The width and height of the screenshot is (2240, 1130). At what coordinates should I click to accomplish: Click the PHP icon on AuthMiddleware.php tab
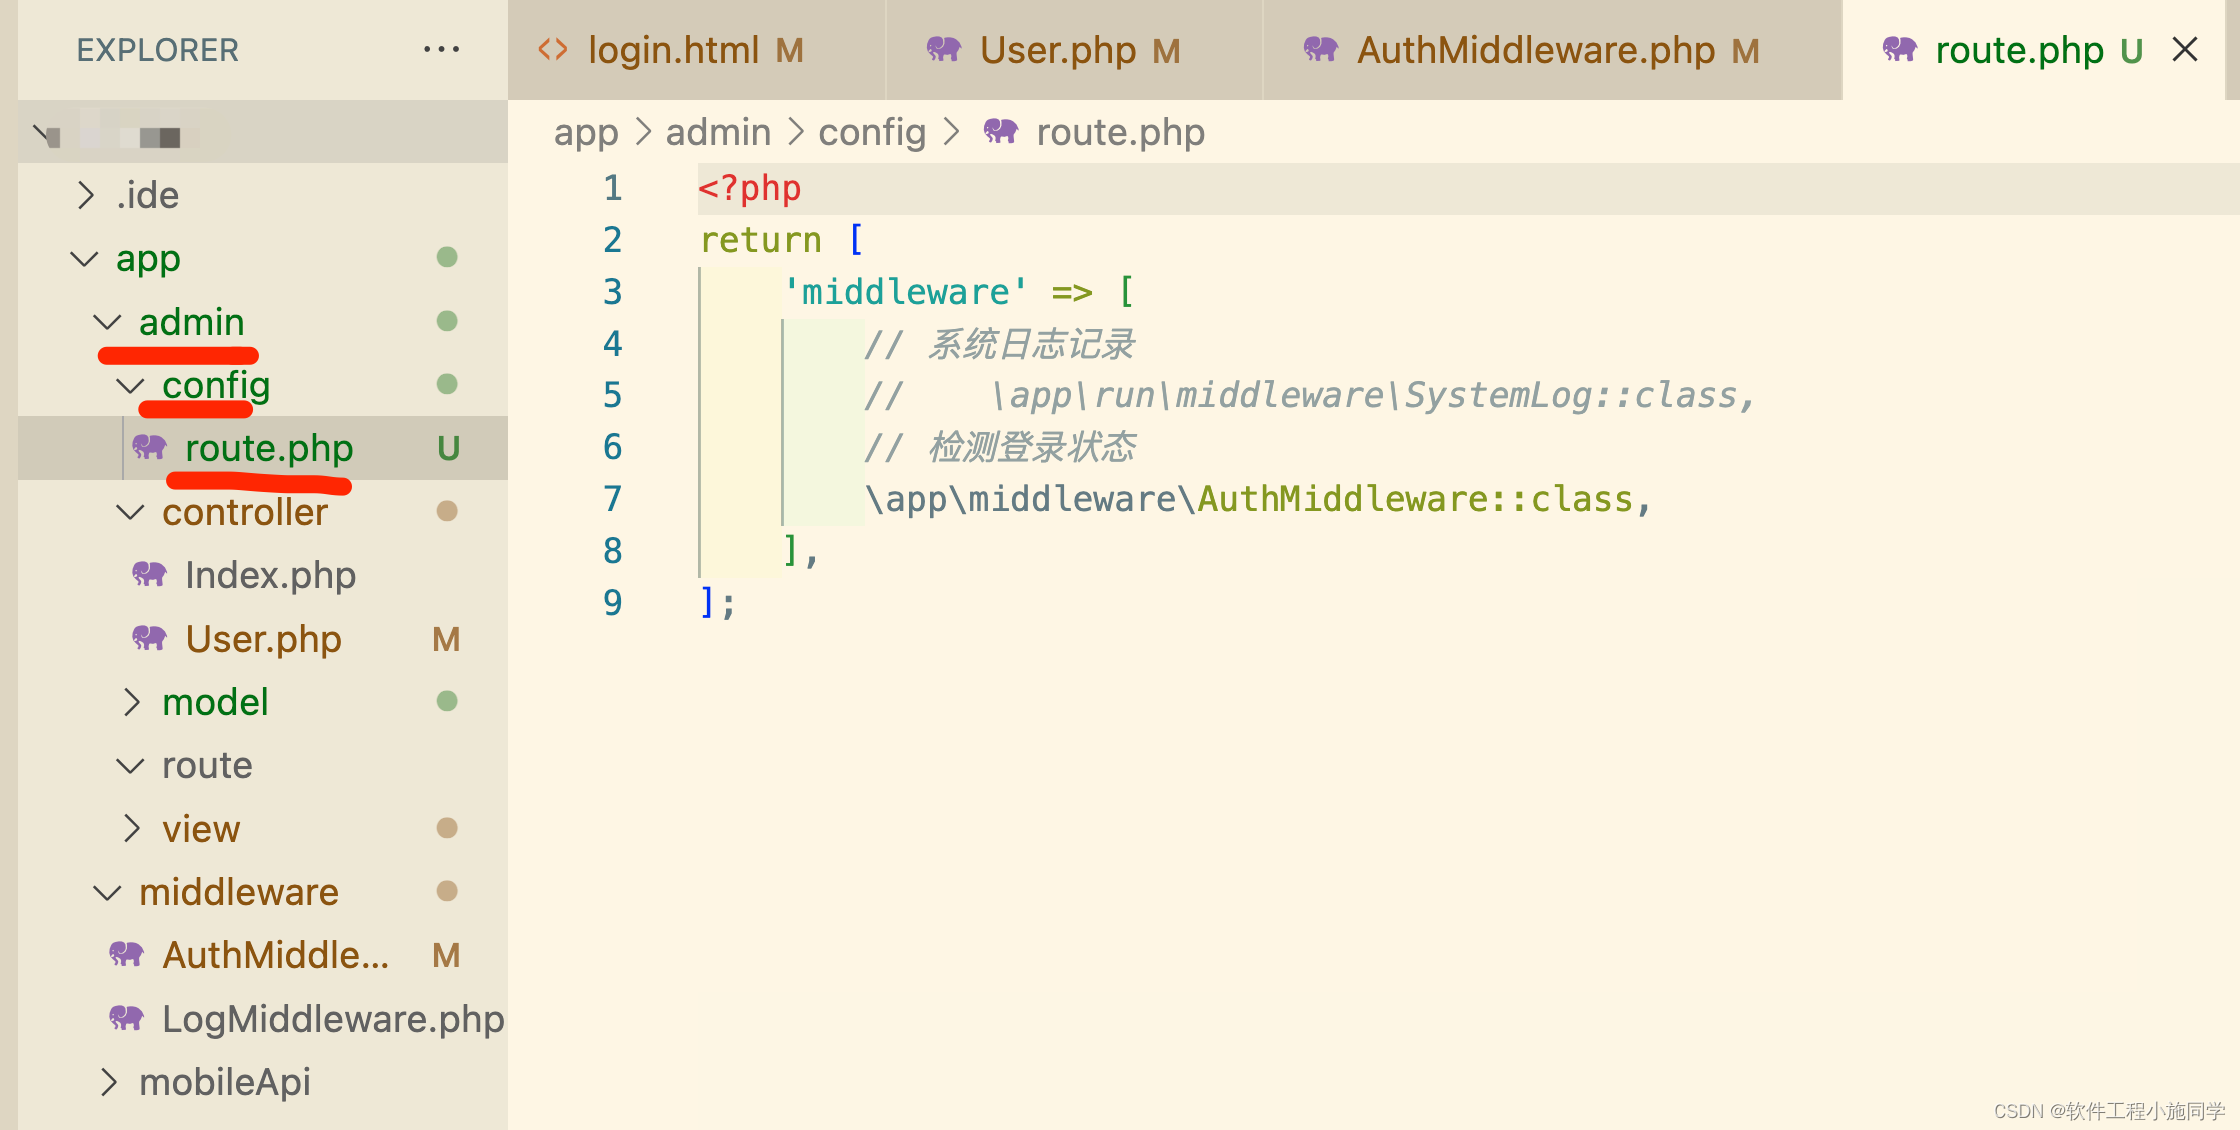(1320, 49)
